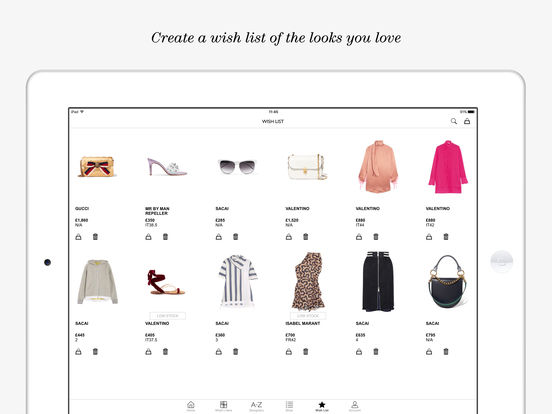Add Sacai black skirt to bag
Screen dimensions: 552x414
tap(359, 352)
